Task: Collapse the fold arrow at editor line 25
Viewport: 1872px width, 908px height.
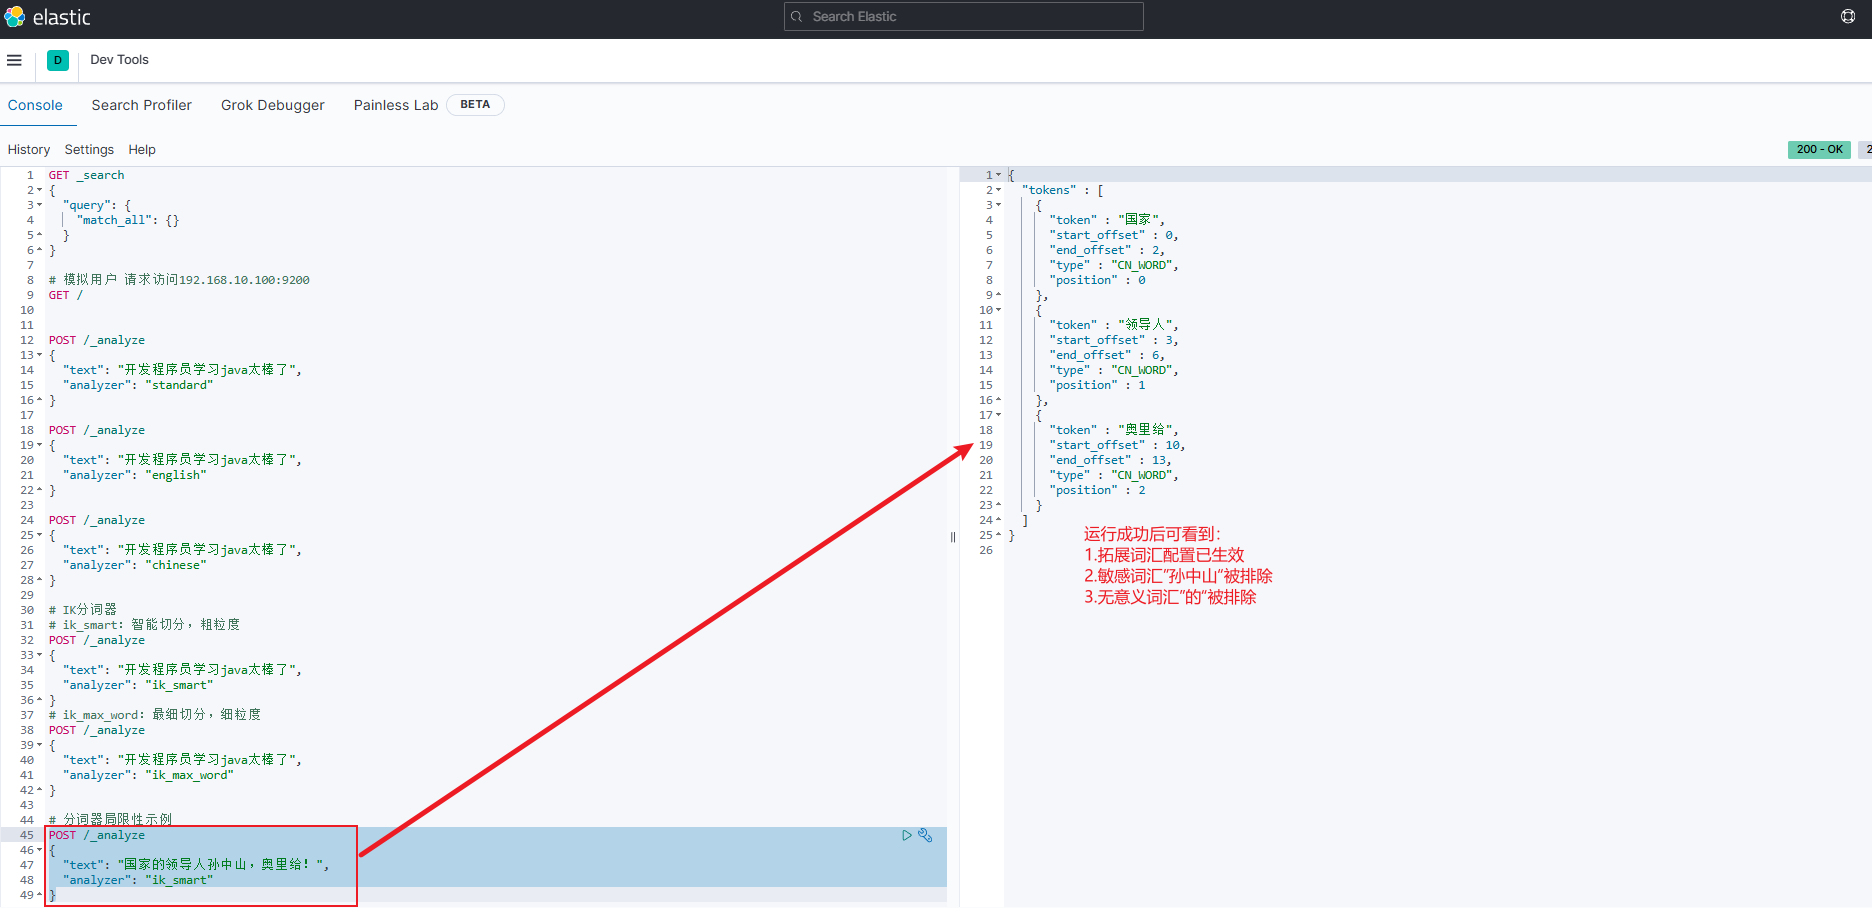Action: coord(39,535)
